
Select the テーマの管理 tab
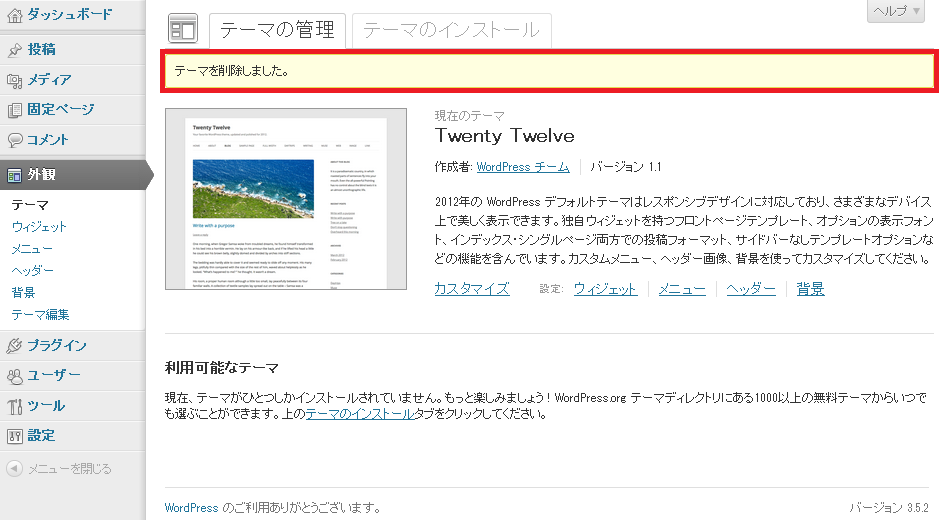coord(277,31)
